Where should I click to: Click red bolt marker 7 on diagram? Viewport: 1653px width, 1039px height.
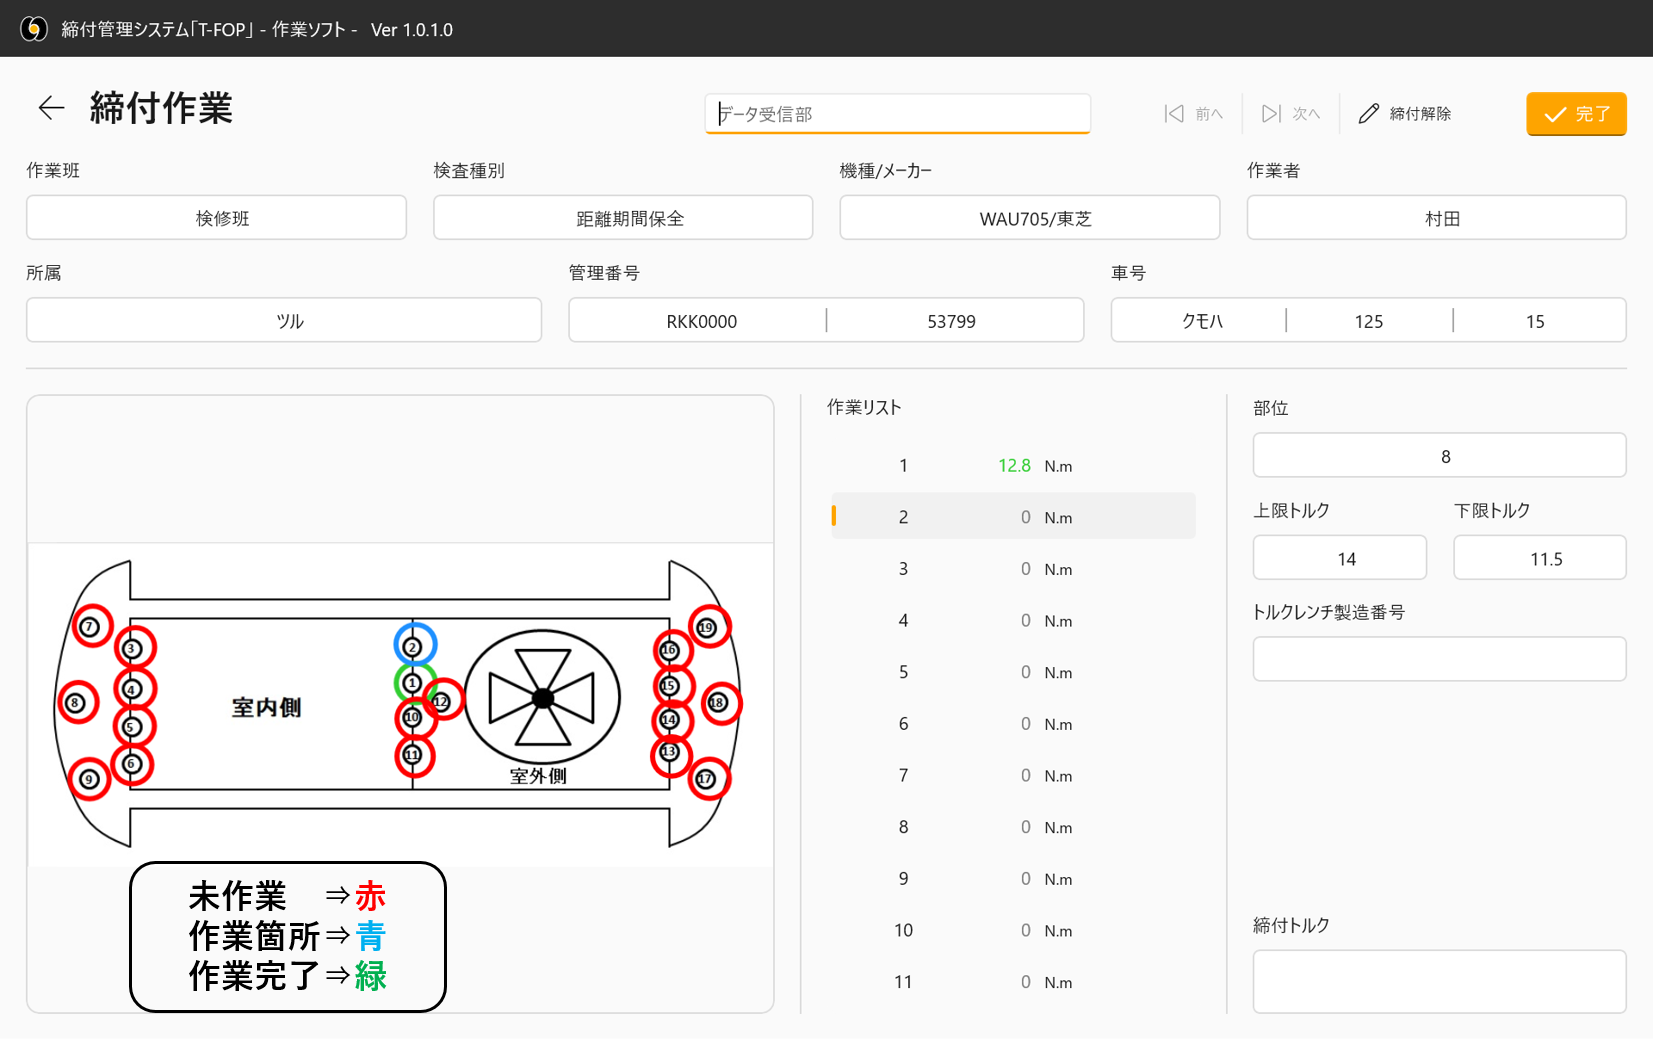click(88, 626)
